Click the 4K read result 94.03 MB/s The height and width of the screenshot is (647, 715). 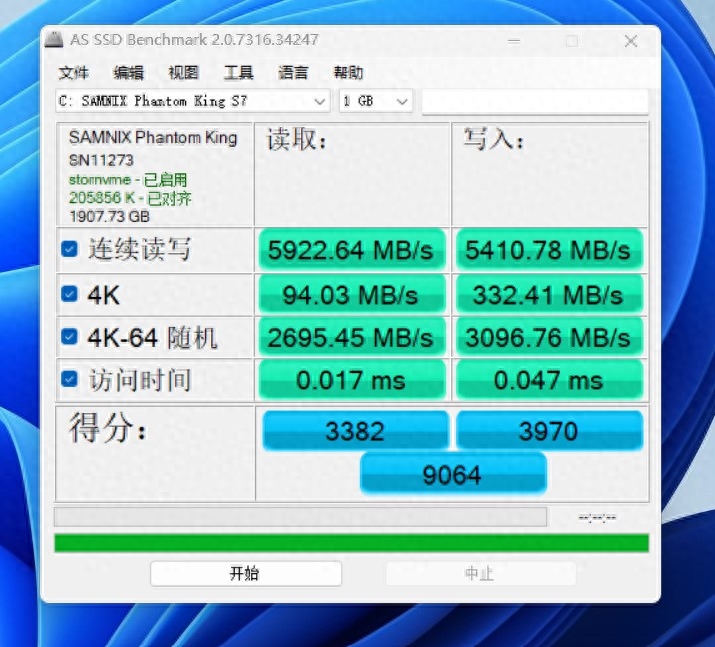pos(352,295)
